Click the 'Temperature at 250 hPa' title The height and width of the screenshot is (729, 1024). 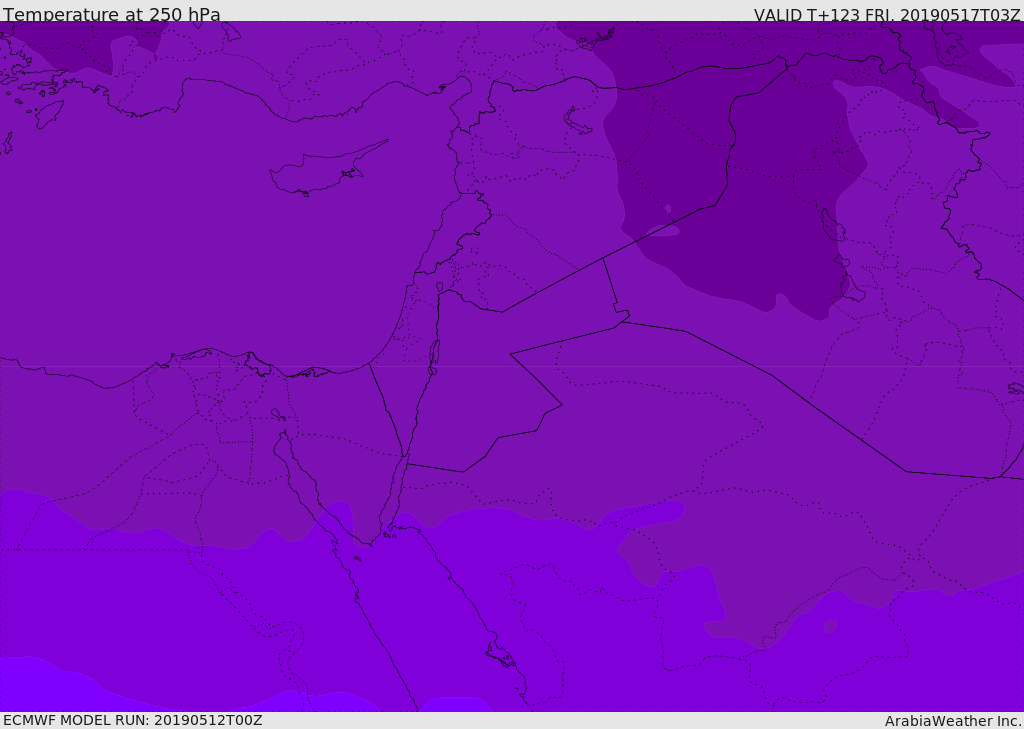pos(112,14)
